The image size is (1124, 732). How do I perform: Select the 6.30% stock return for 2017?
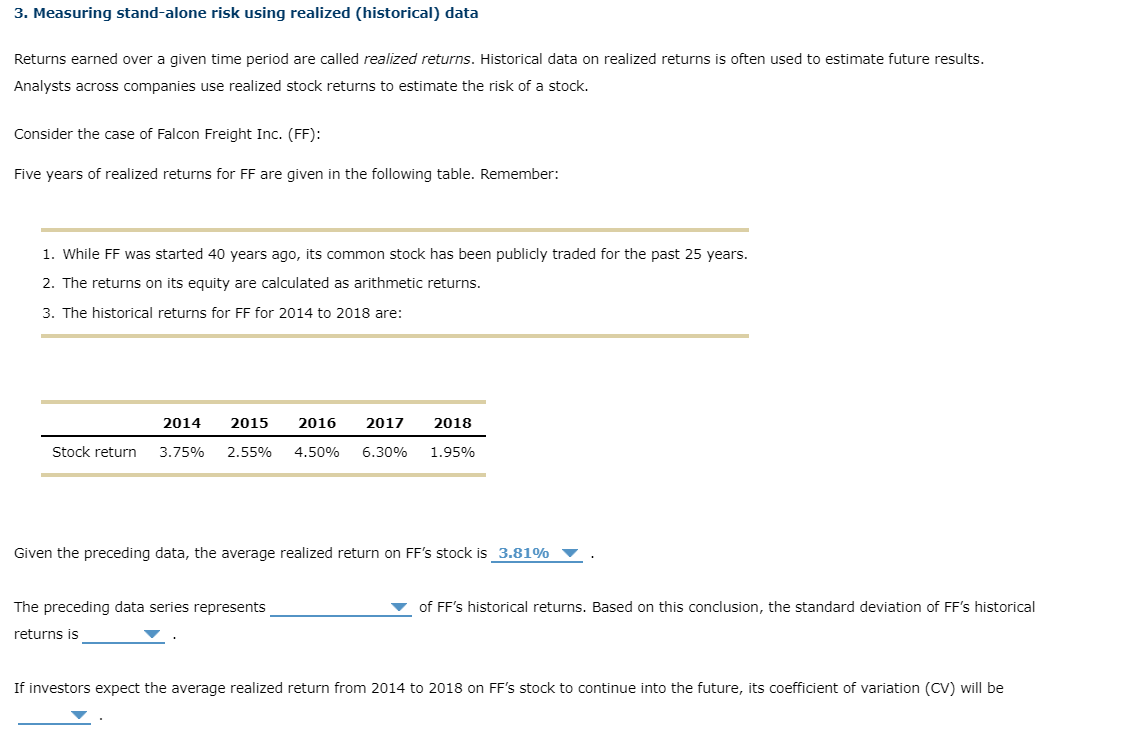[385, 452]
